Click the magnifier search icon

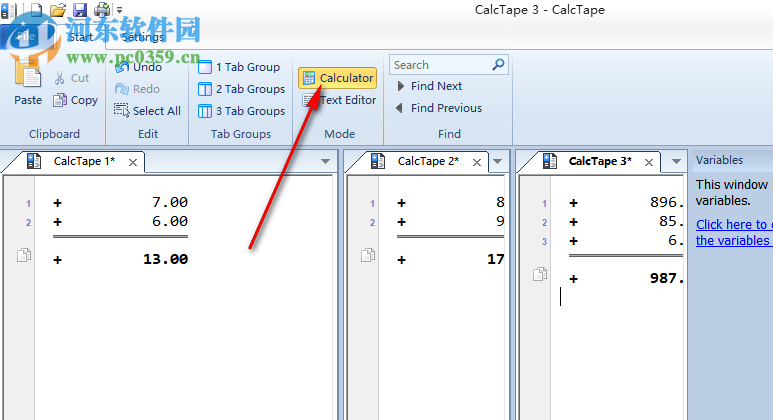click(x=498, y=65)
